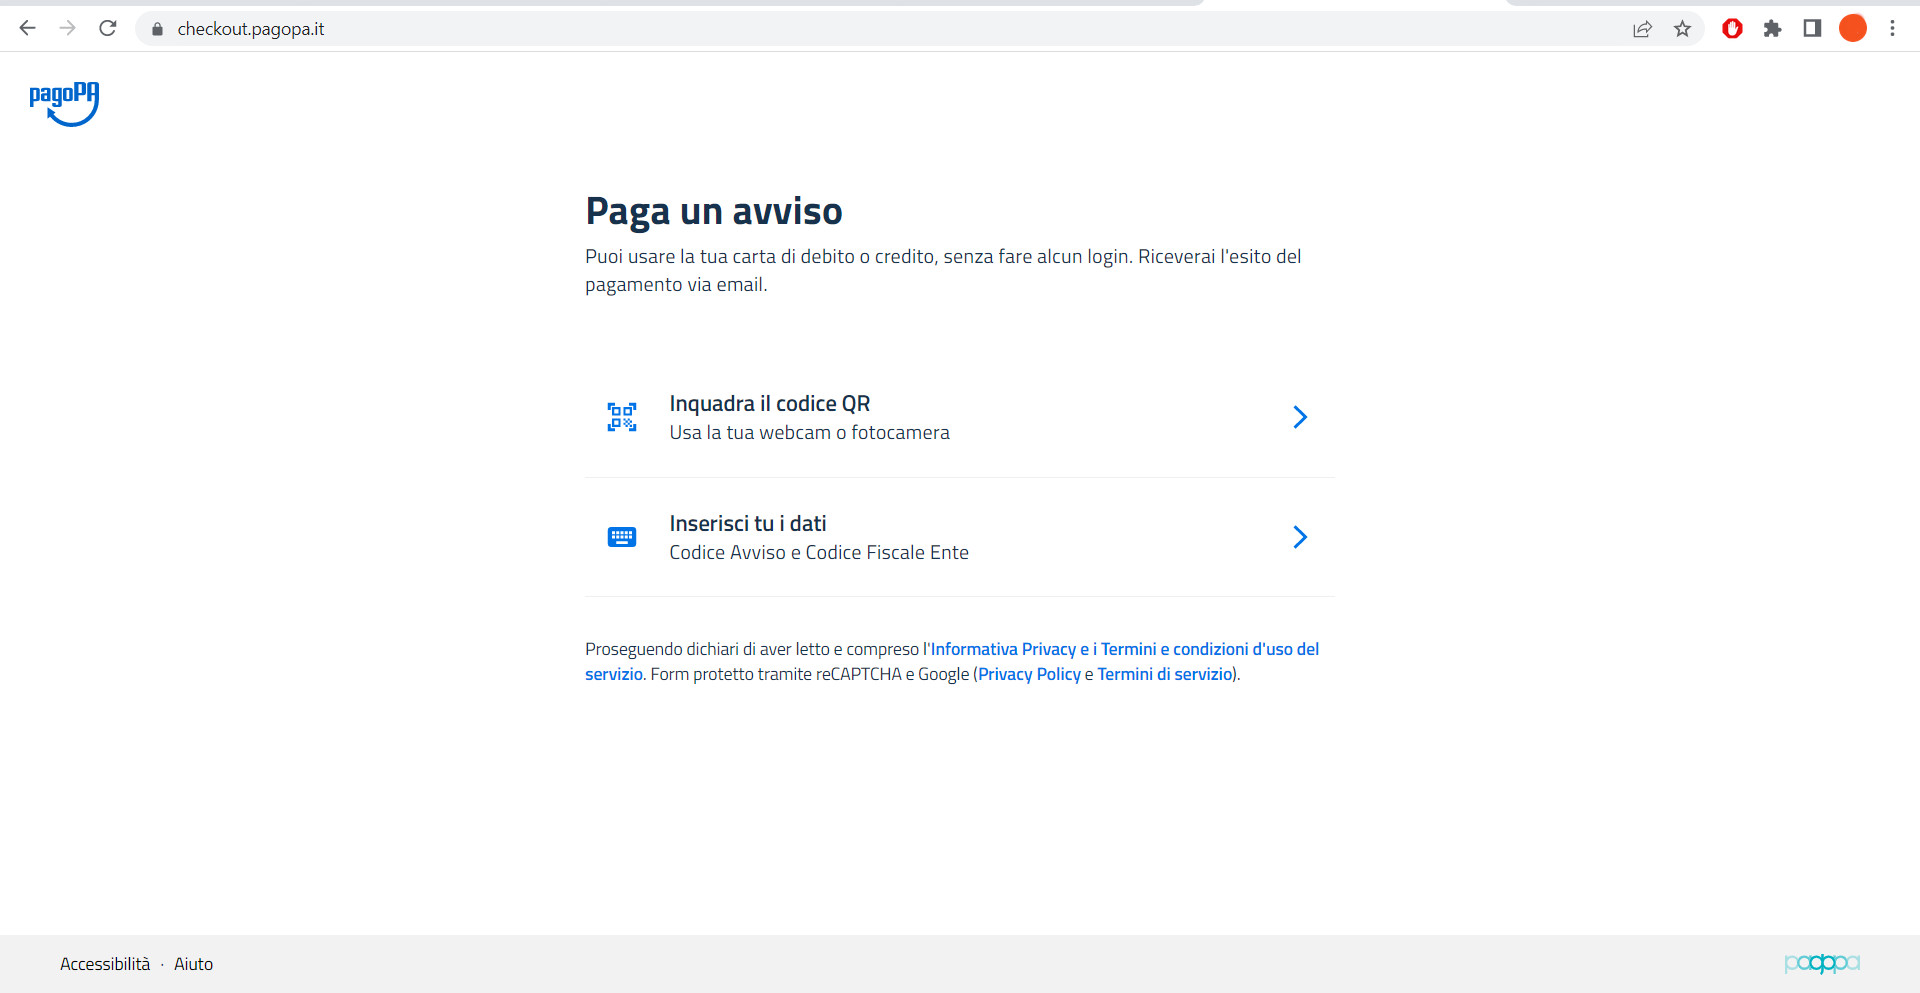The height and width of the screenshot is (993, 1920).
Task: Click the red Opera-style extension icon
Action: click(1732, 29)
